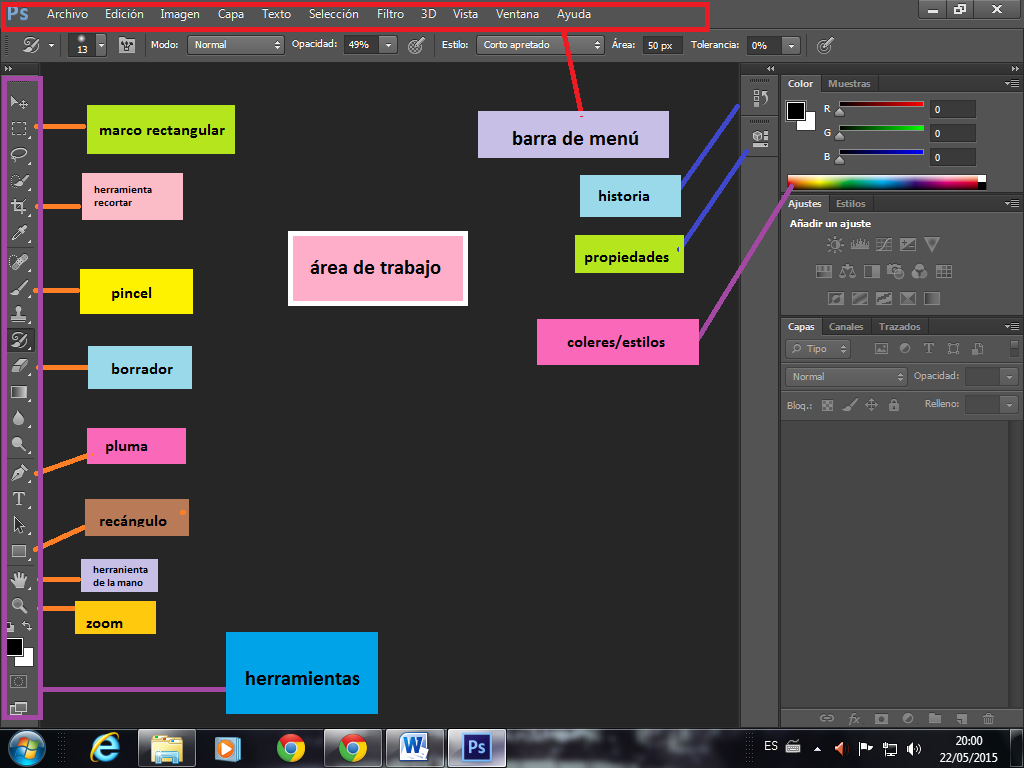
Task: Select the Zoom tool
Action: [x=19, y=605]
